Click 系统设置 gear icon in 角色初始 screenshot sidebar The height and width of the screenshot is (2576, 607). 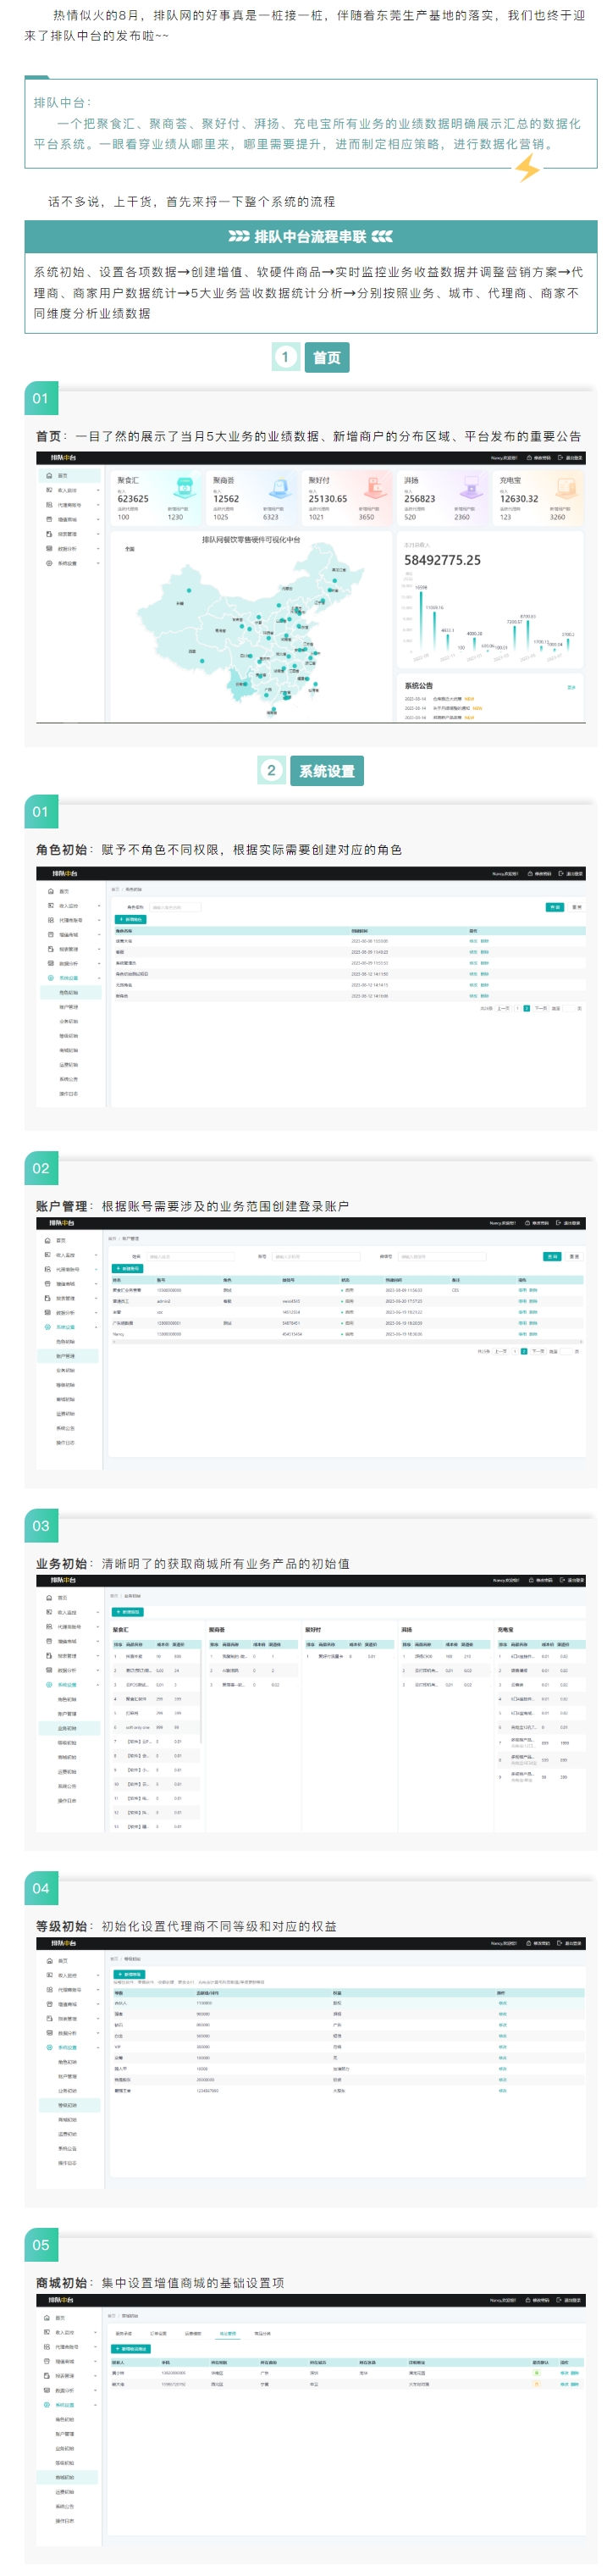point(50,978)
